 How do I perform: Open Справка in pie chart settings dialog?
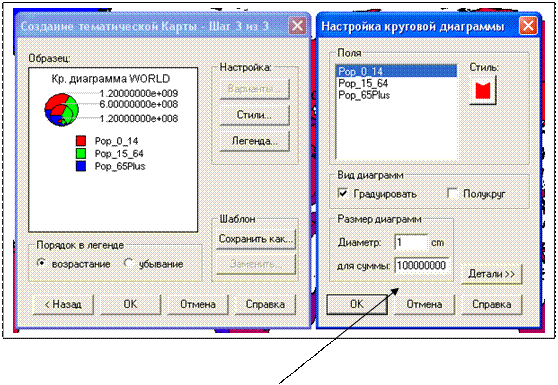(491, 304)
